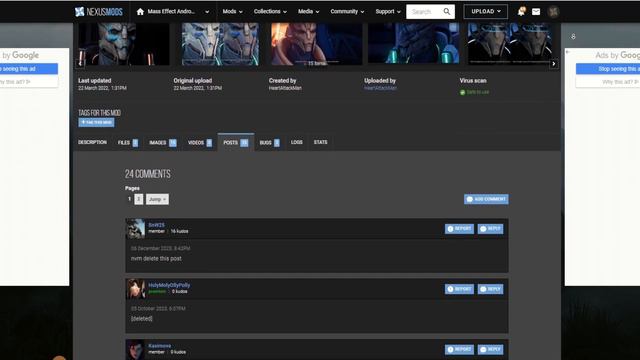Click the Nexus Mods logo
This screenshot has width=640, height=360.
[99, 12]
